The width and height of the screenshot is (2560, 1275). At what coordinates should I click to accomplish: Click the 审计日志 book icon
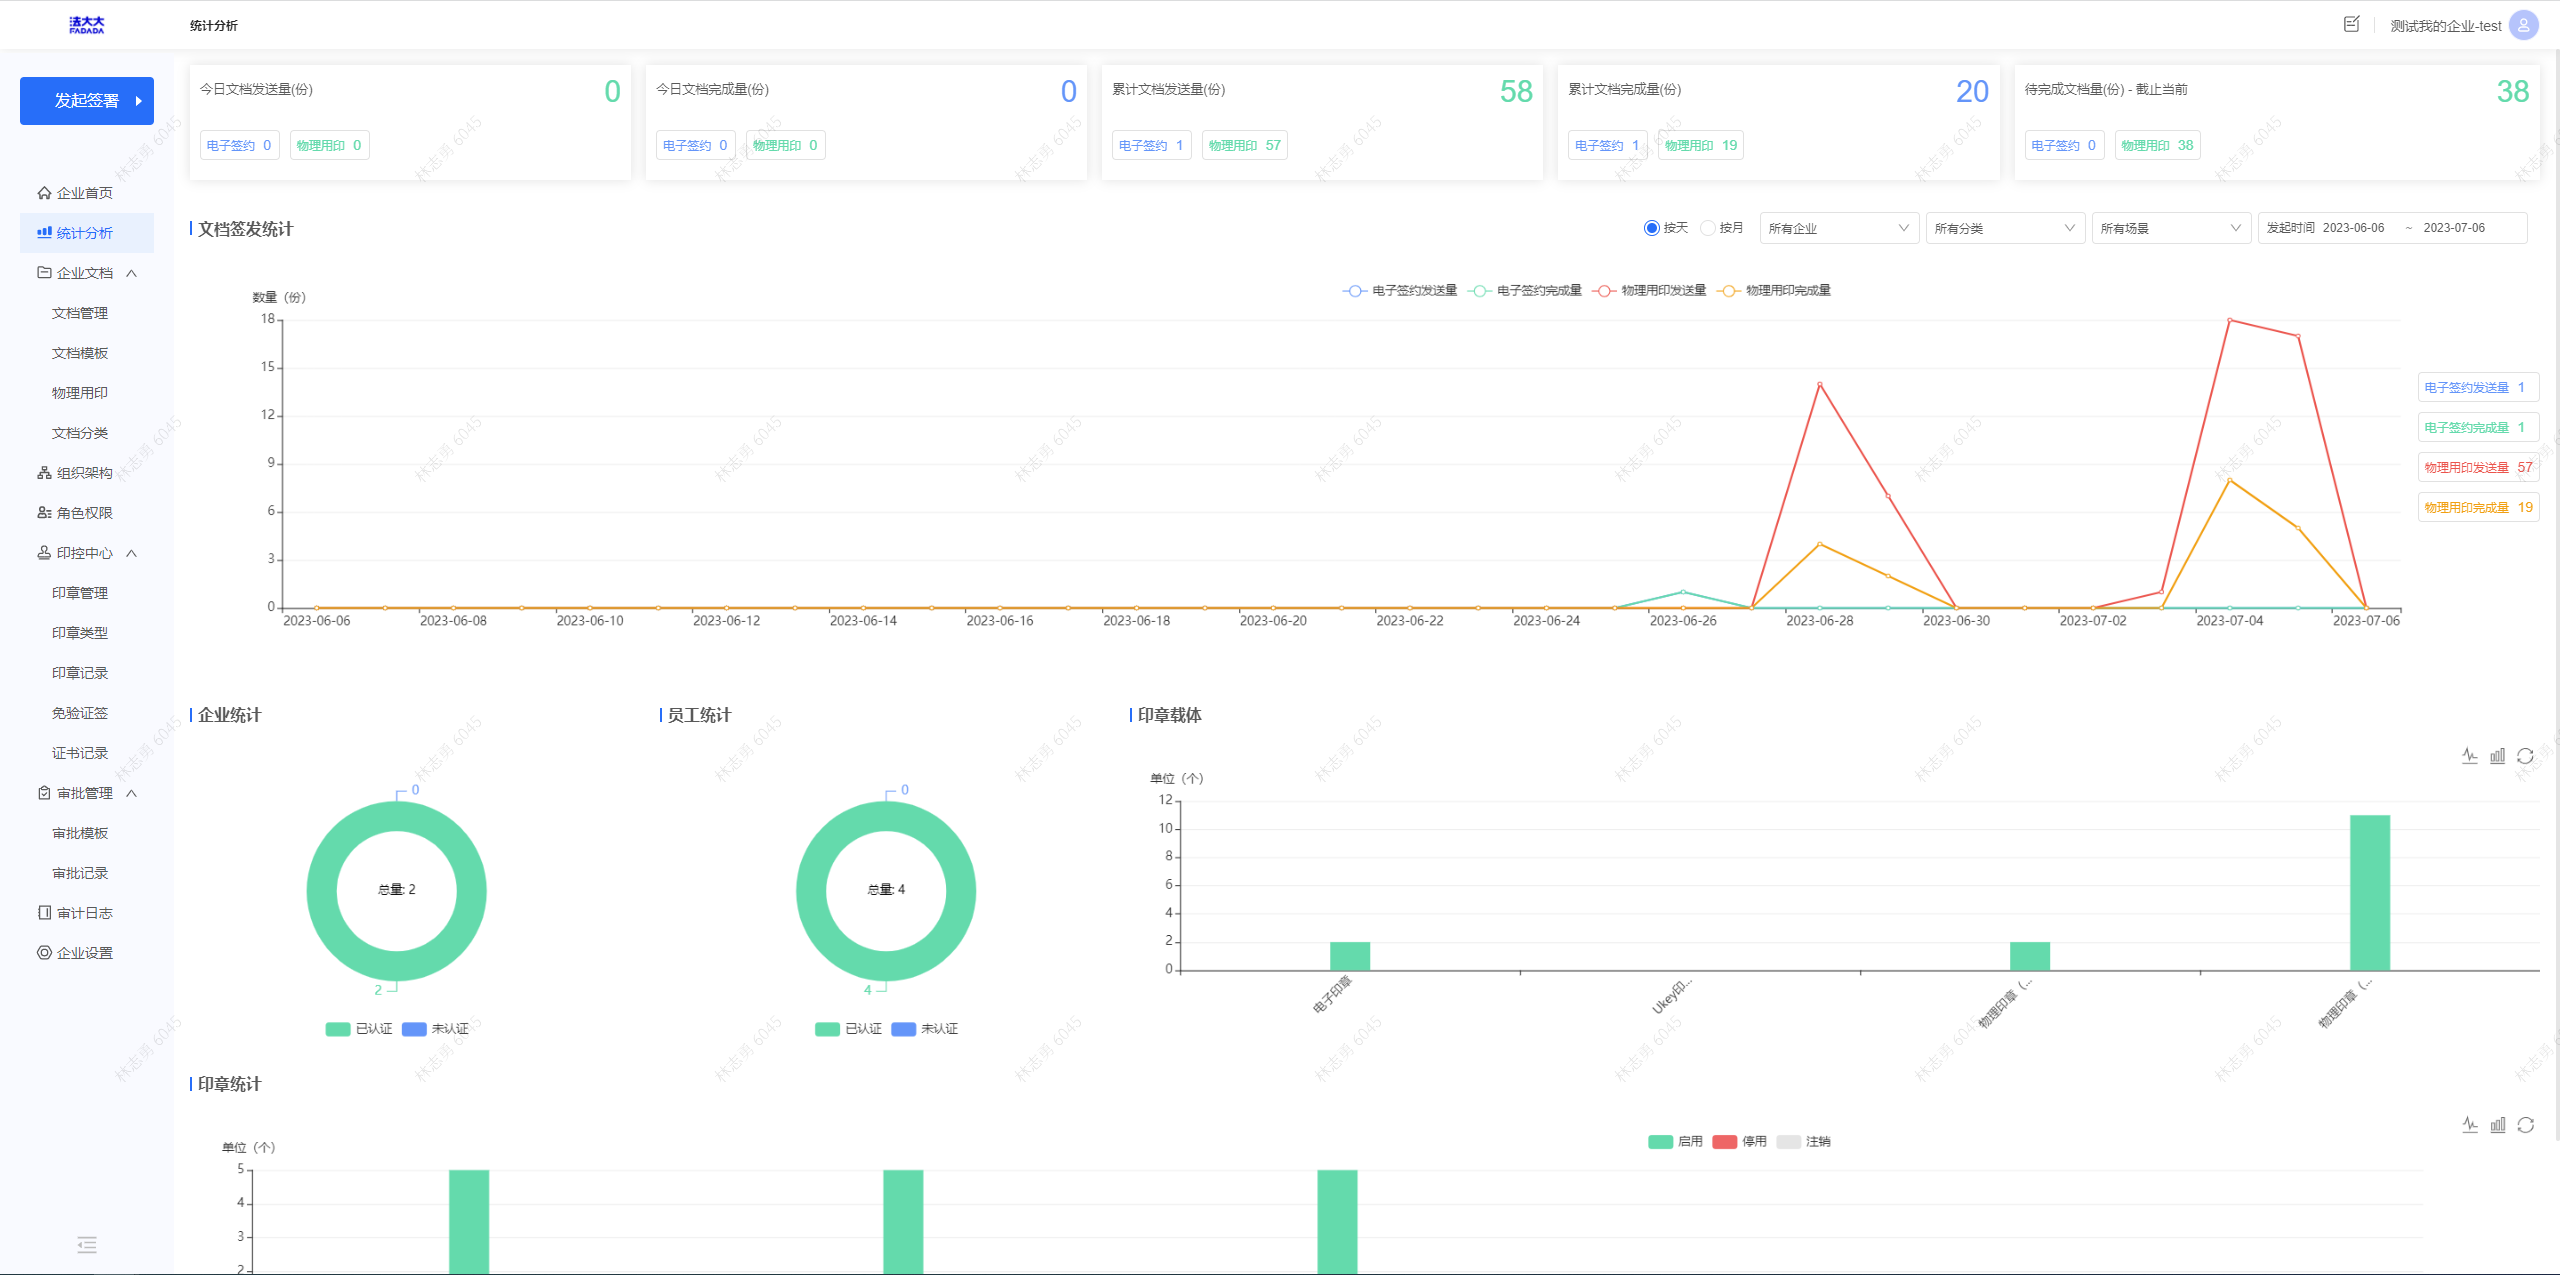point(44,912)
